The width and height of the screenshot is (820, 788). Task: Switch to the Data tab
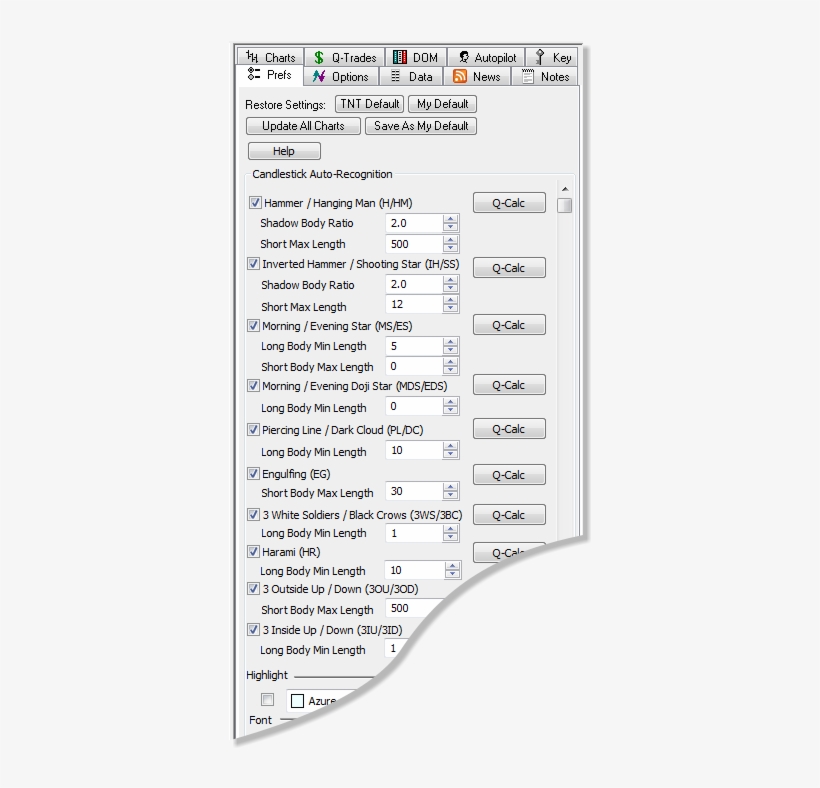point(413,75)
